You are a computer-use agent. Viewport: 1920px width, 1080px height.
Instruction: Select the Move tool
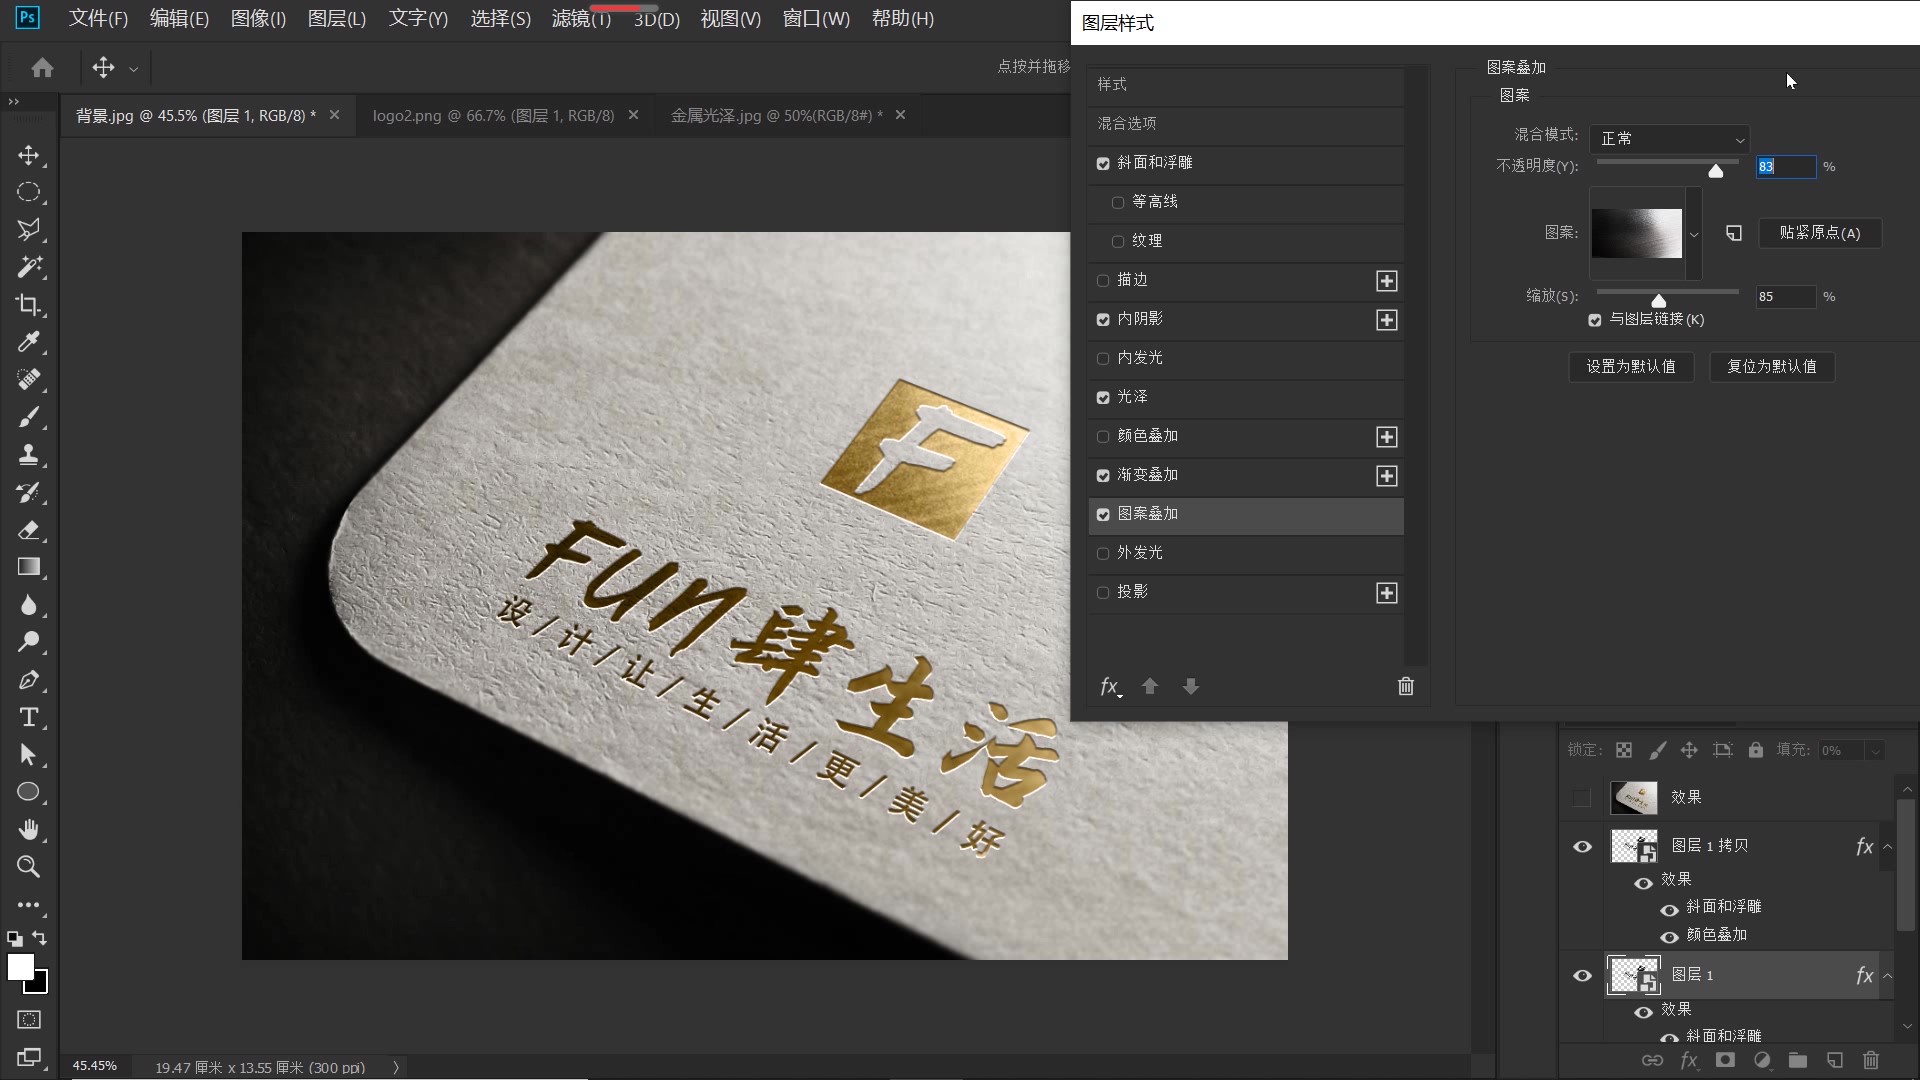(x=30, y=155)
